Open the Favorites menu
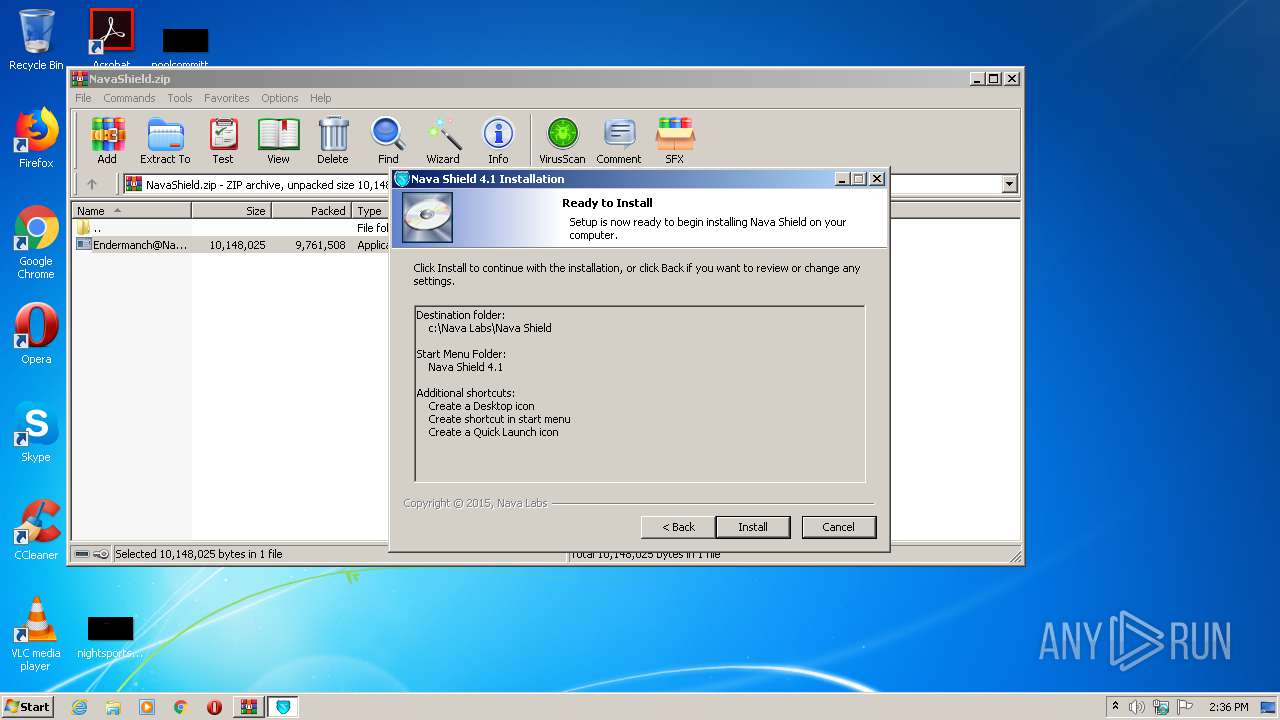Image resolution: width=1280 pixels, height=720 pixels. click(227, 98)
